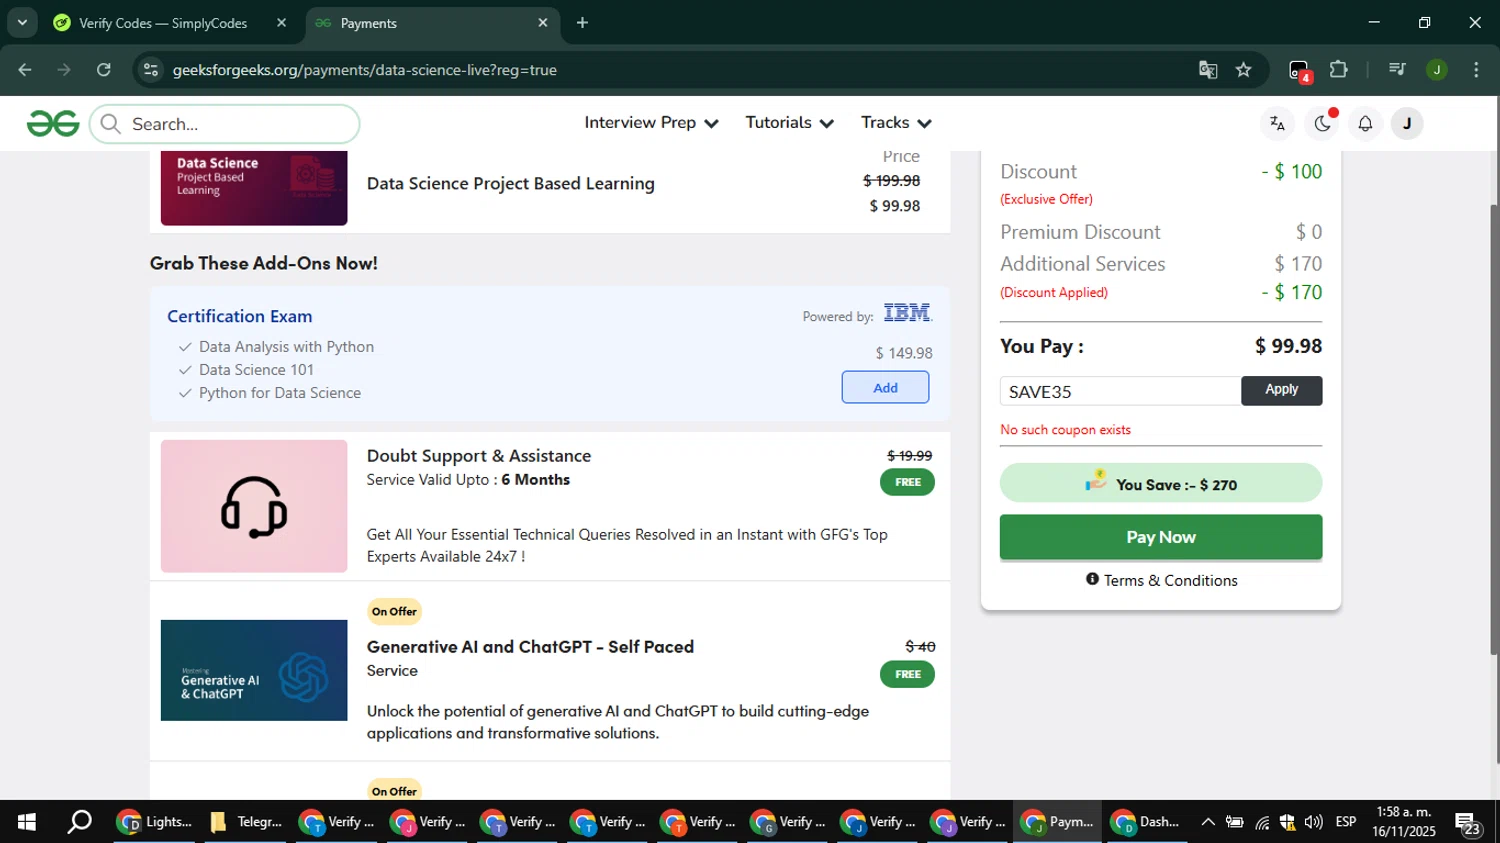Close the Verify Codes — SimplyCodes tab
The image size is (1500, 843).
pyautogui.click(x=281, y=23)
